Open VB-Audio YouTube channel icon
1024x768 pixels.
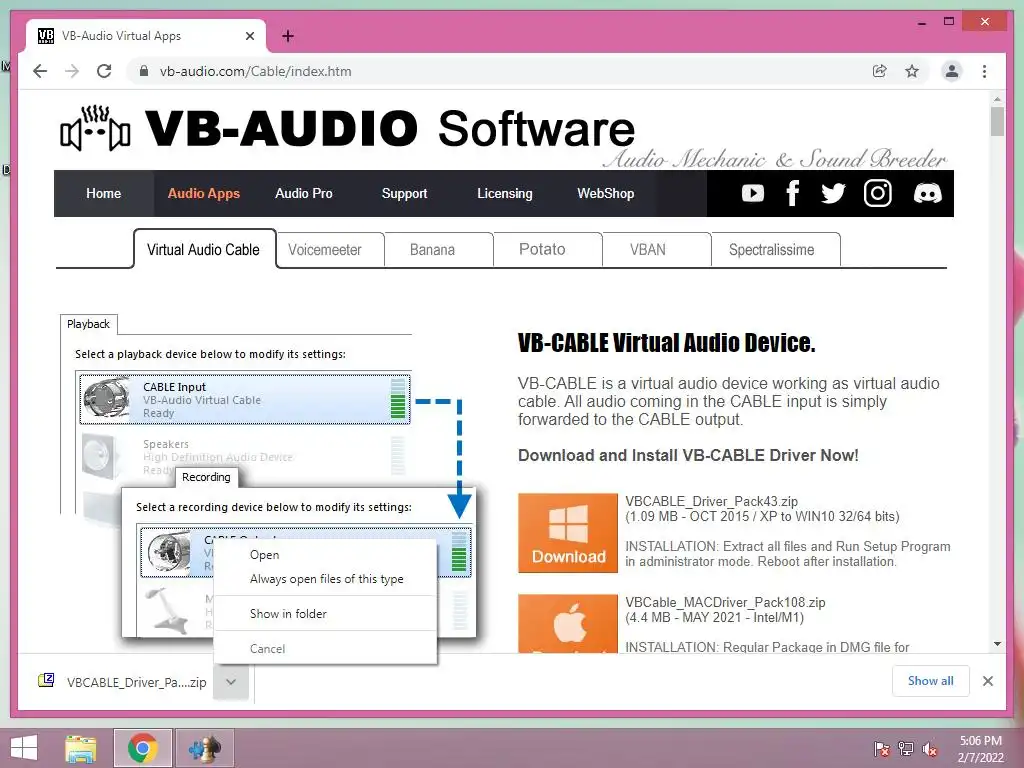tap(752, 193)
